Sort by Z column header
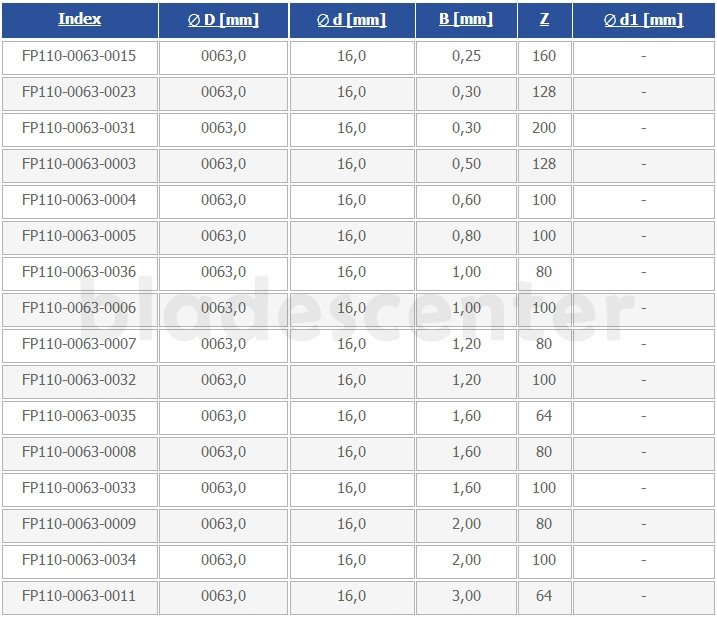Screen dimensions: 717x617 click(544, 19)
